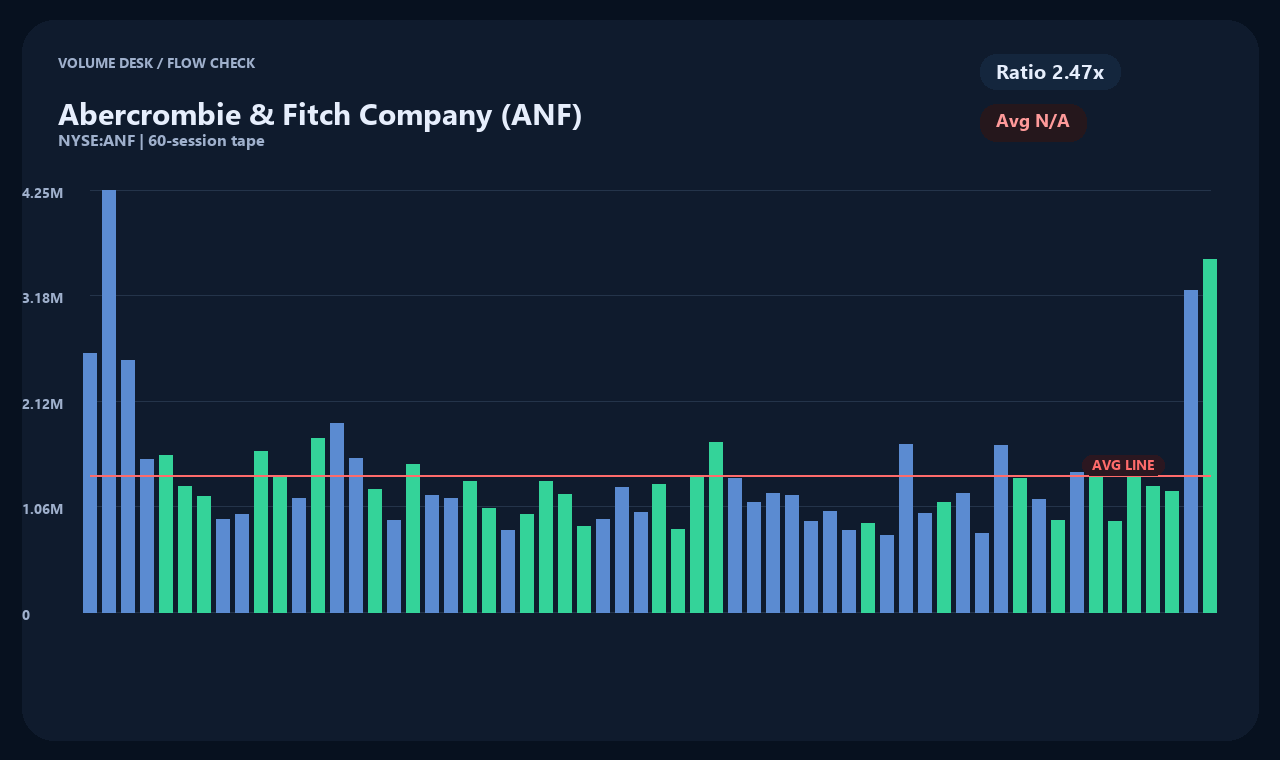Click the 0 axis label
The height and width of the screenshot is (760, 1280).
(x=26, y=615)
